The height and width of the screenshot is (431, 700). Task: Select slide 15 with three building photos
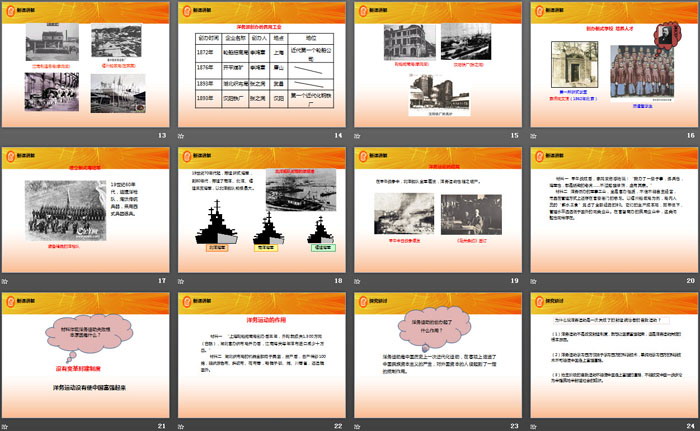438,65
